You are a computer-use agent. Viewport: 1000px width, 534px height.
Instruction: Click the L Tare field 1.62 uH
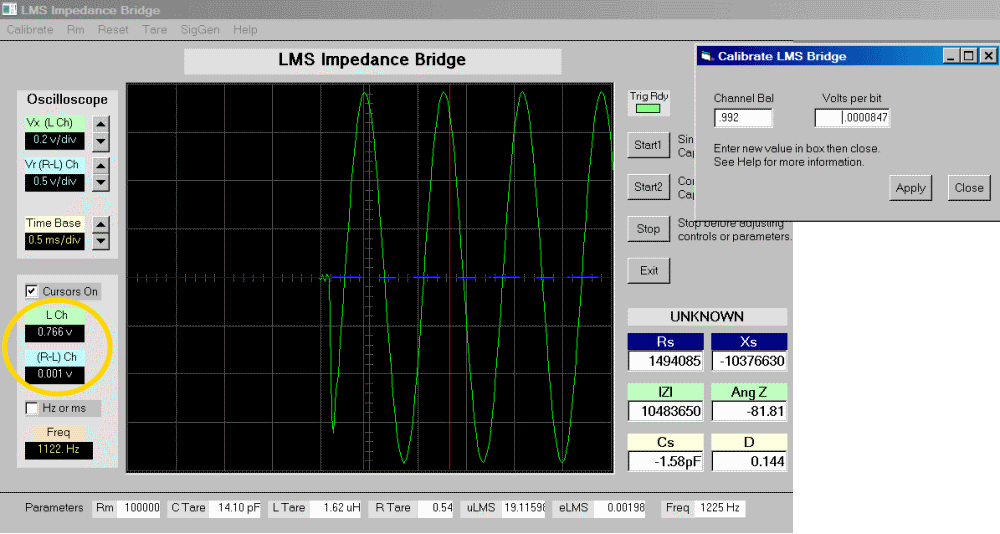click(x=335, y=508)
